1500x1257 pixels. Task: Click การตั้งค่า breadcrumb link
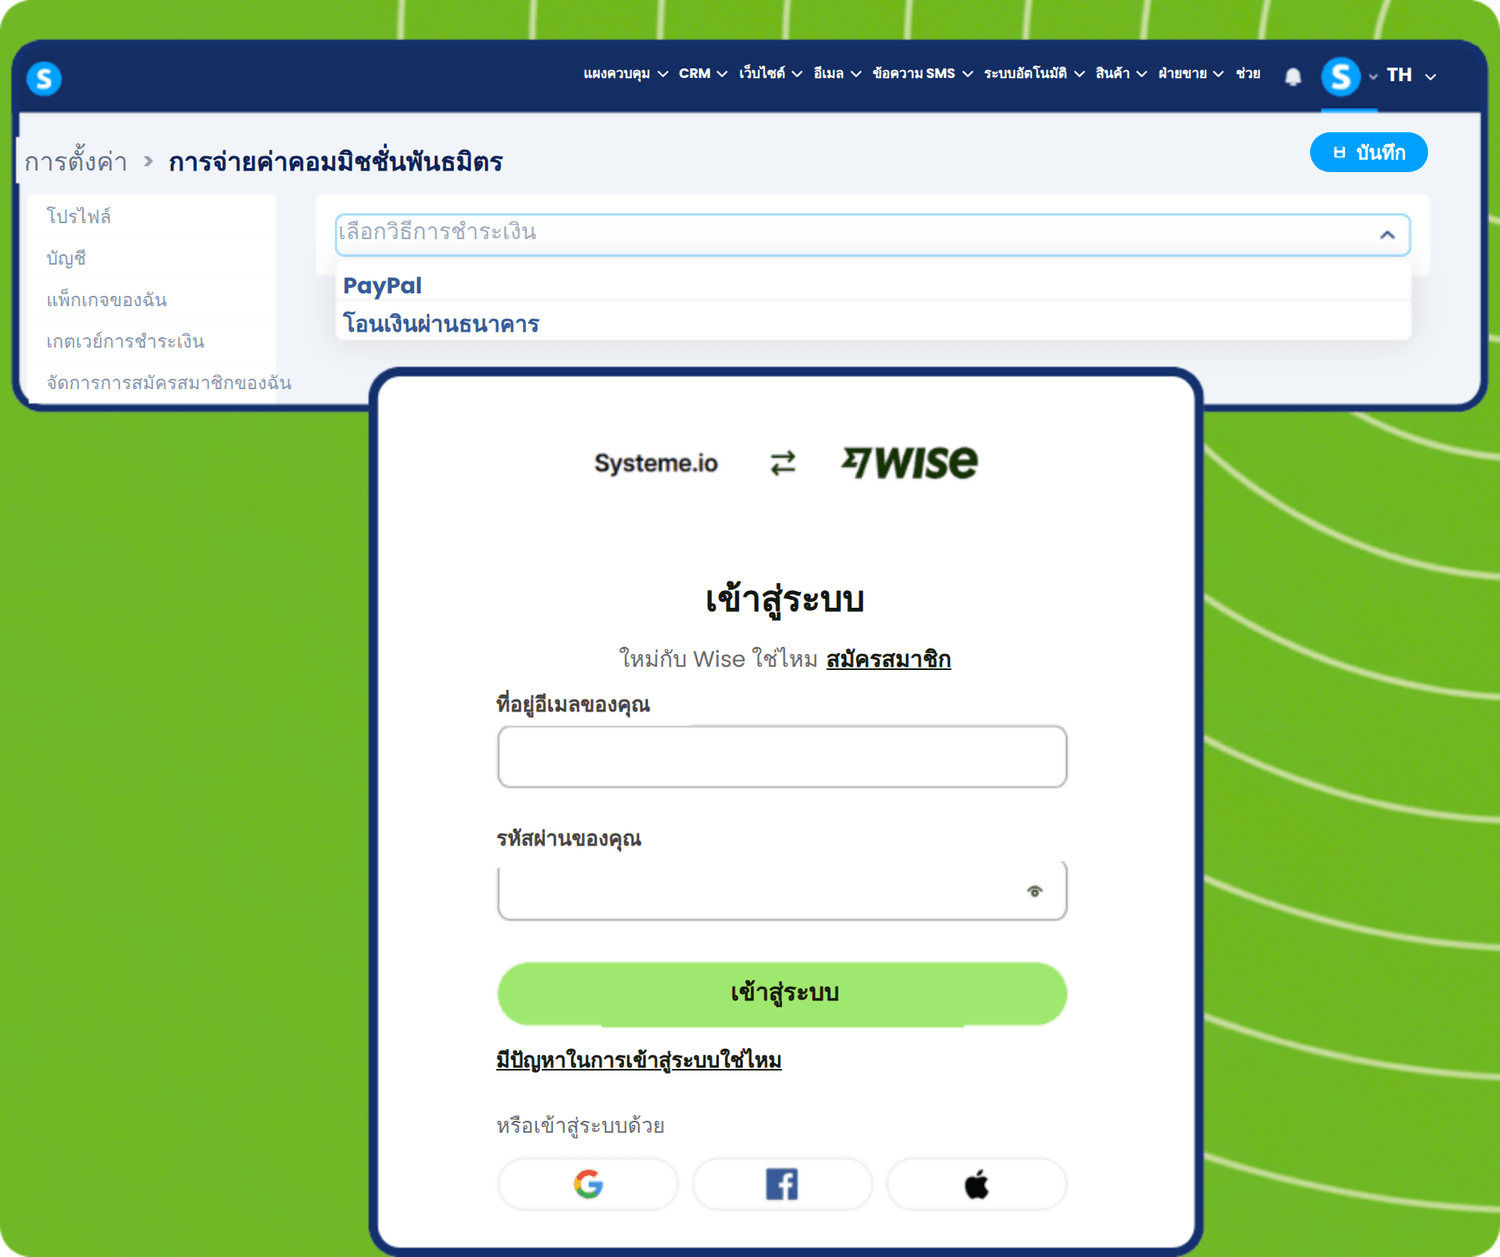[x=76, y=161]
